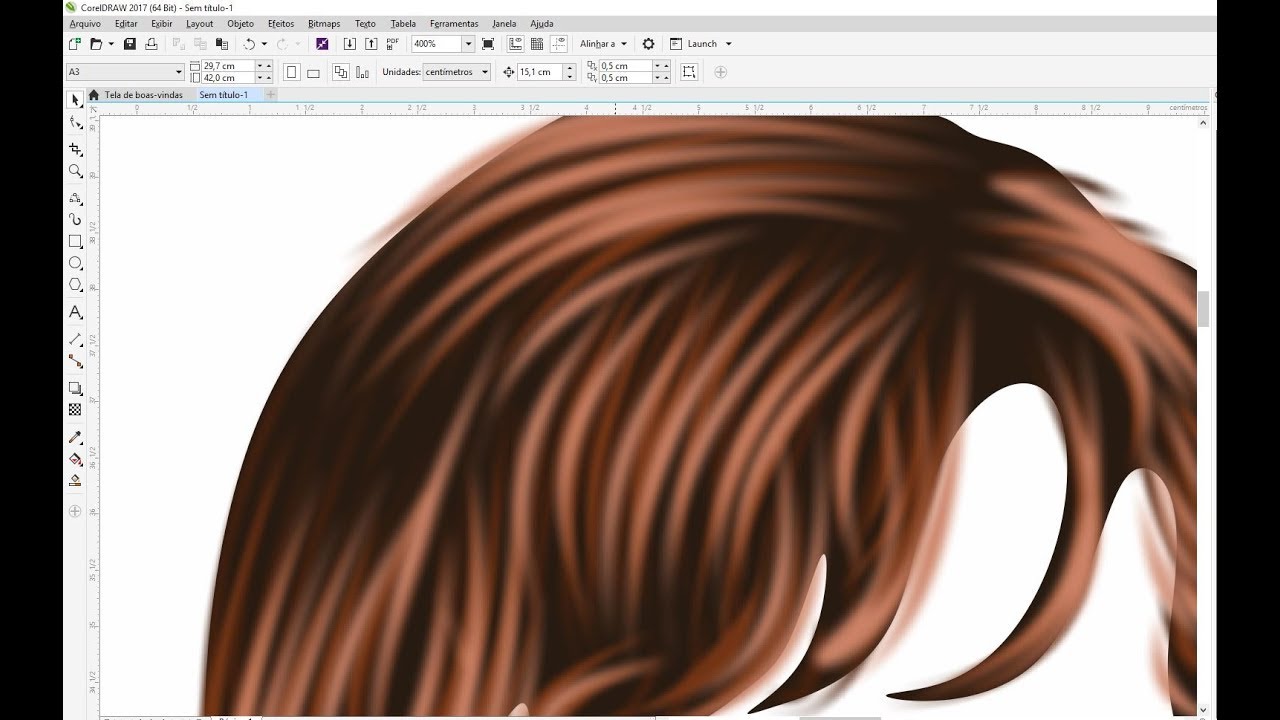Image resolution: width=1280 pixels, height=720 pixels.
Task: Open the zoom level 400% dropdown
Action: tap(468, 44)
